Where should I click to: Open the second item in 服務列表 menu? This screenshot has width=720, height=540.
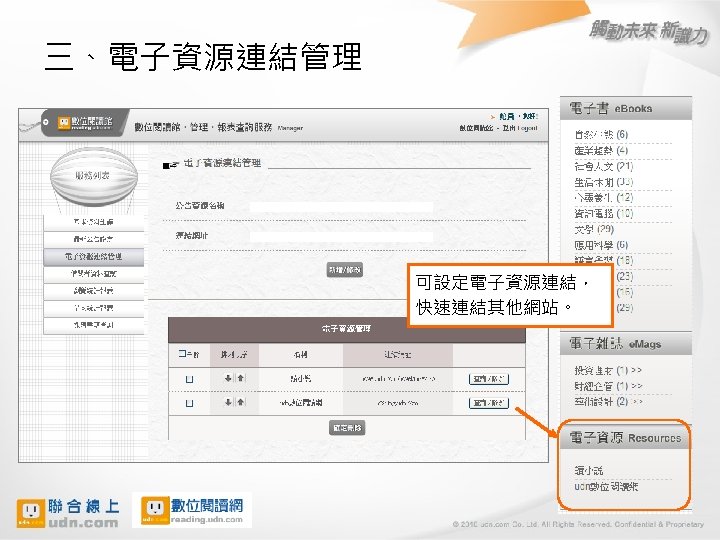point(94,239)
